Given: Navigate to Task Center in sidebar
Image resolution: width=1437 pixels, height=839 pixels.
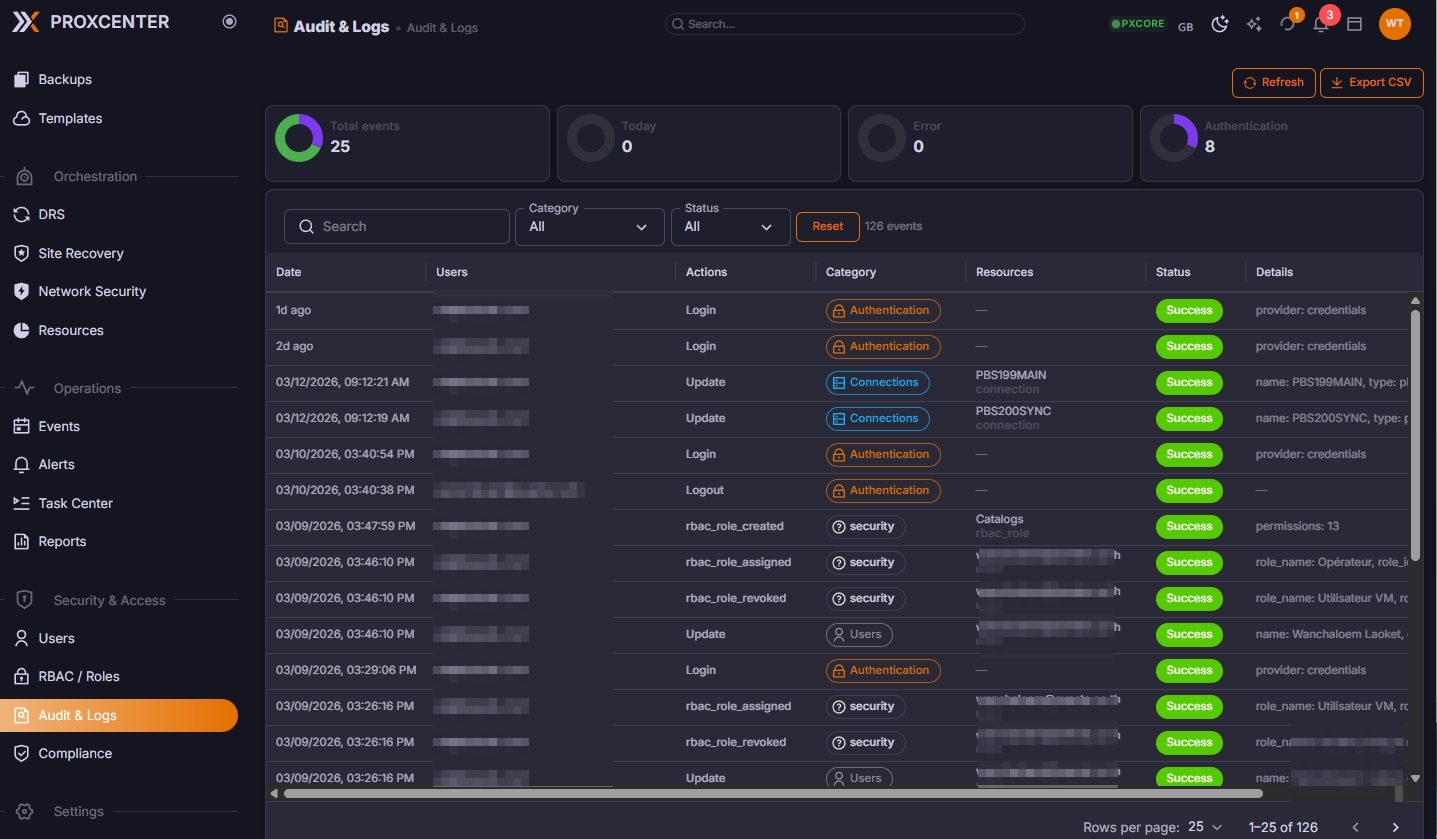Looking at the screenshot, I should 75,504.
